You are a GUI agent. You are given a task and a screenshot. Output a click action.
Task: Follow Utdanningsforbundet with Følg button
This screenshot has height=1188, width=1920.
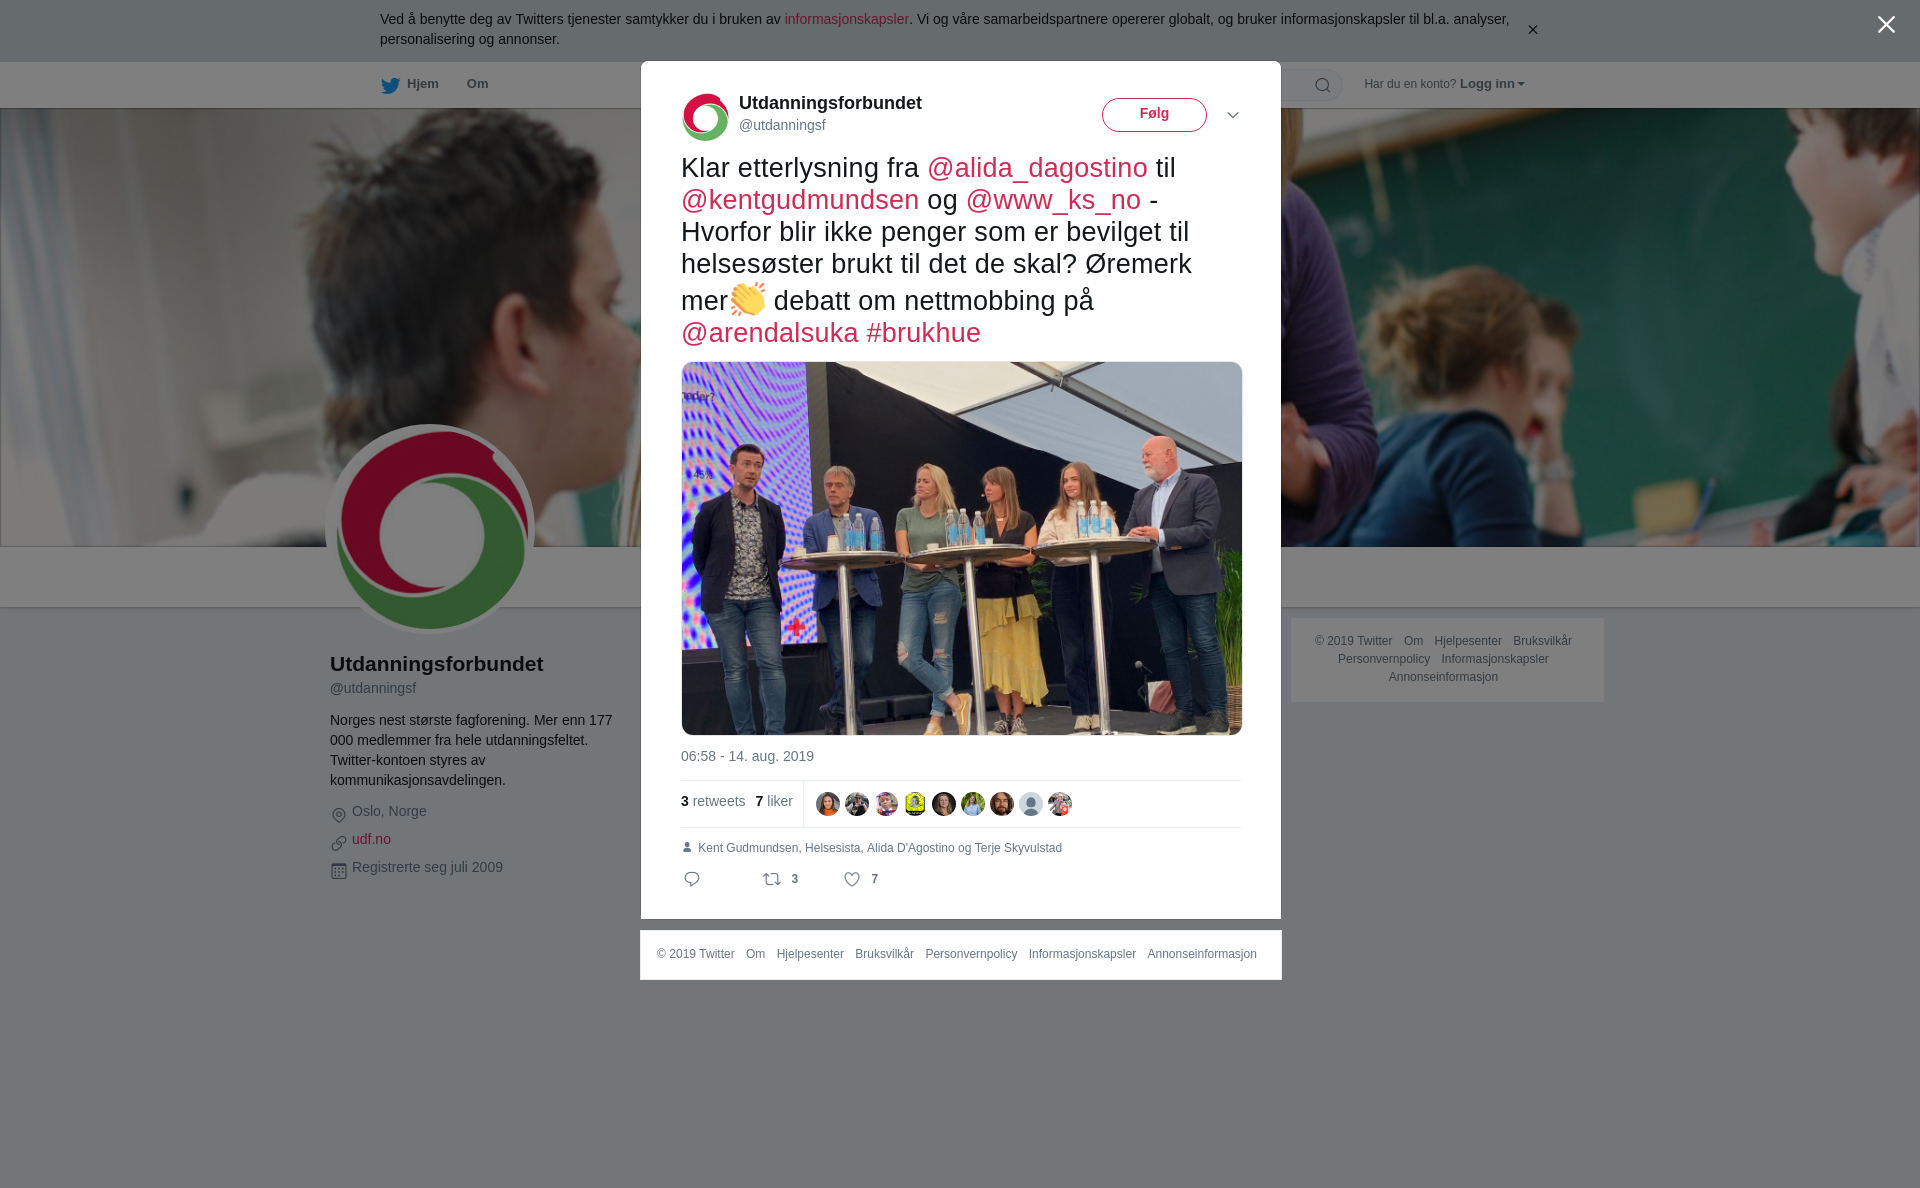[1154, 115]
